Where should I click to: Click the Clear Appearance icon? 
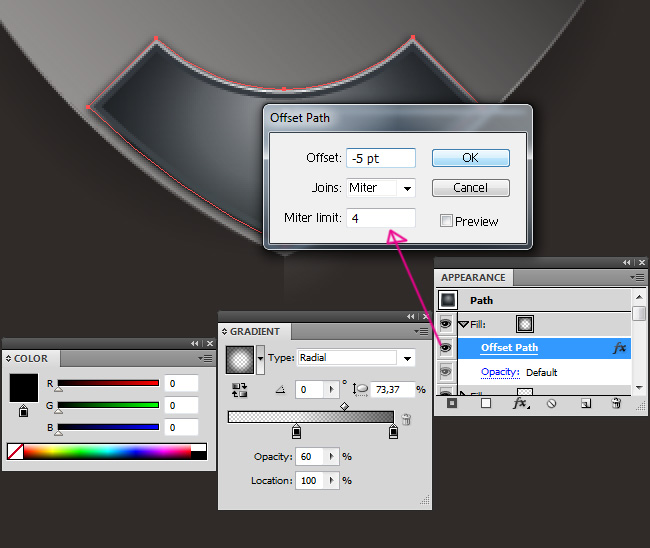(551, 403)
